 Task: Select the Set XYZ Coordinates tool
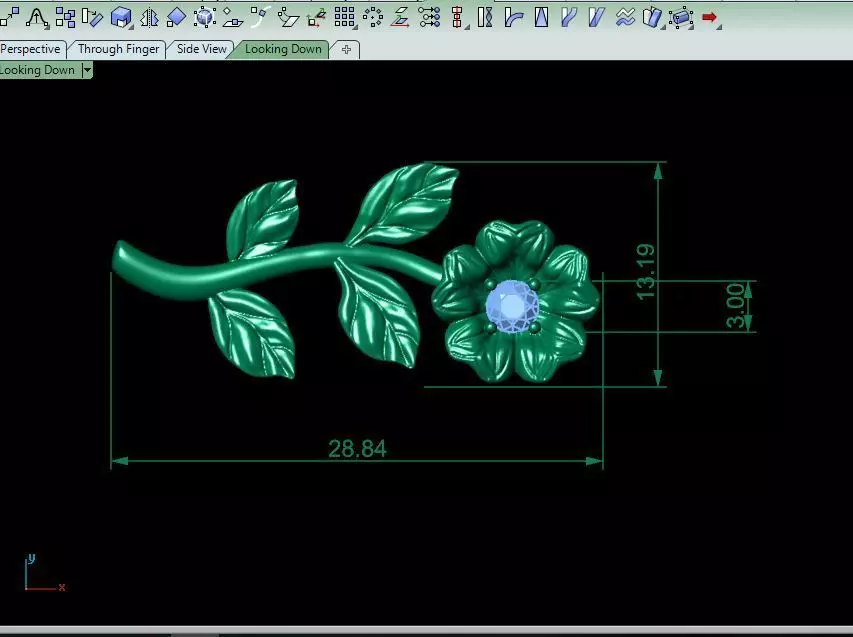[401, 17]
